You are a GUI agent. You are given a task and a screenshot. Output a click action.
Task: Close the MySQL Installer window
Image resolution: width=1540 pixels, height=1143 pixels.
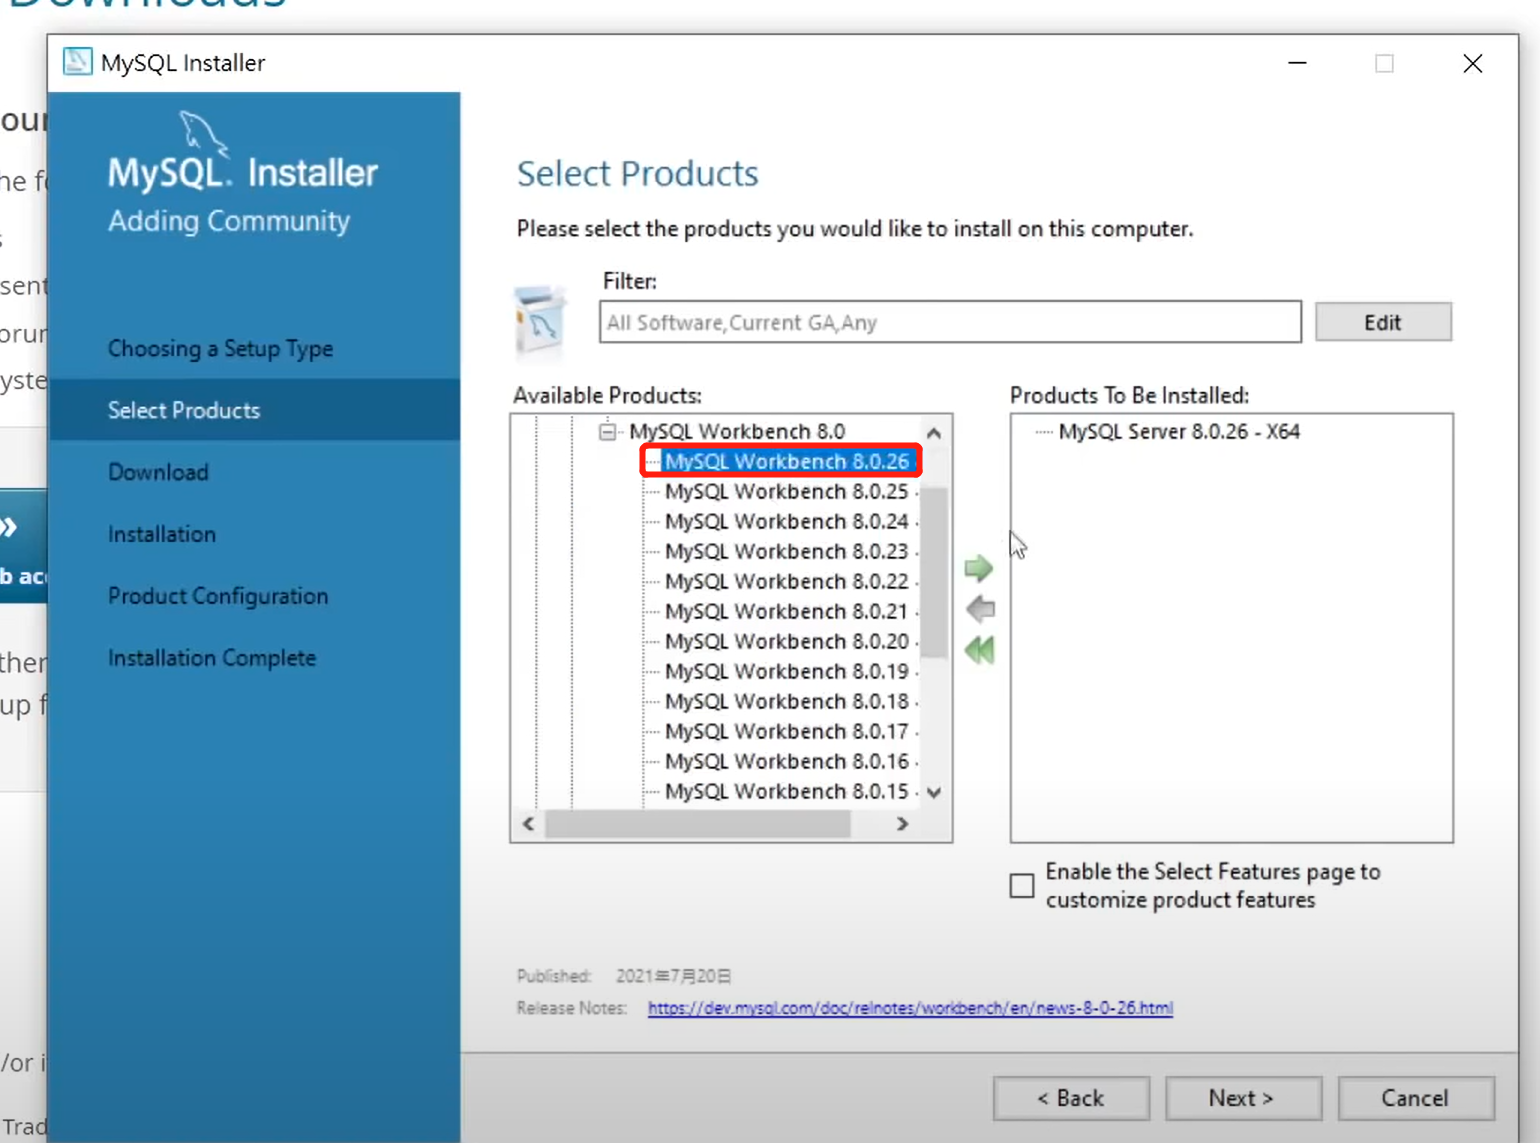point(1472,63)
